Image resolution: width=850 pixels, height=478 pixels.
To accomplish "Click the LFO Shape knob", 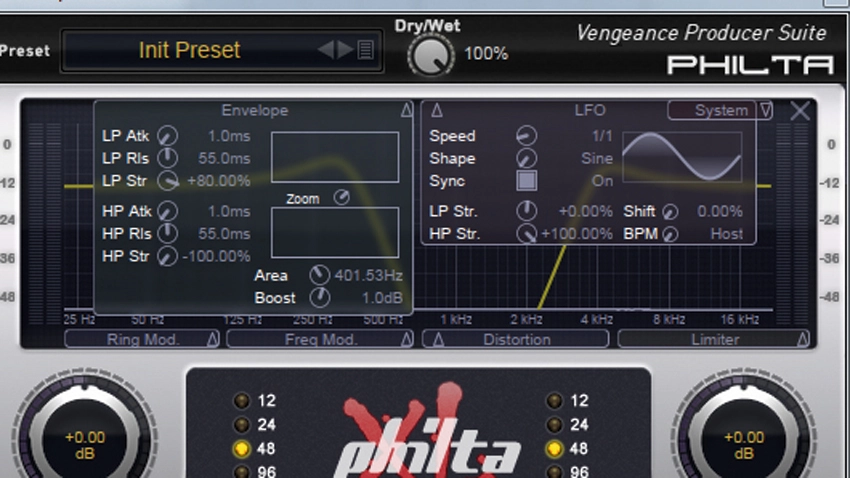I will click(526, 158).
